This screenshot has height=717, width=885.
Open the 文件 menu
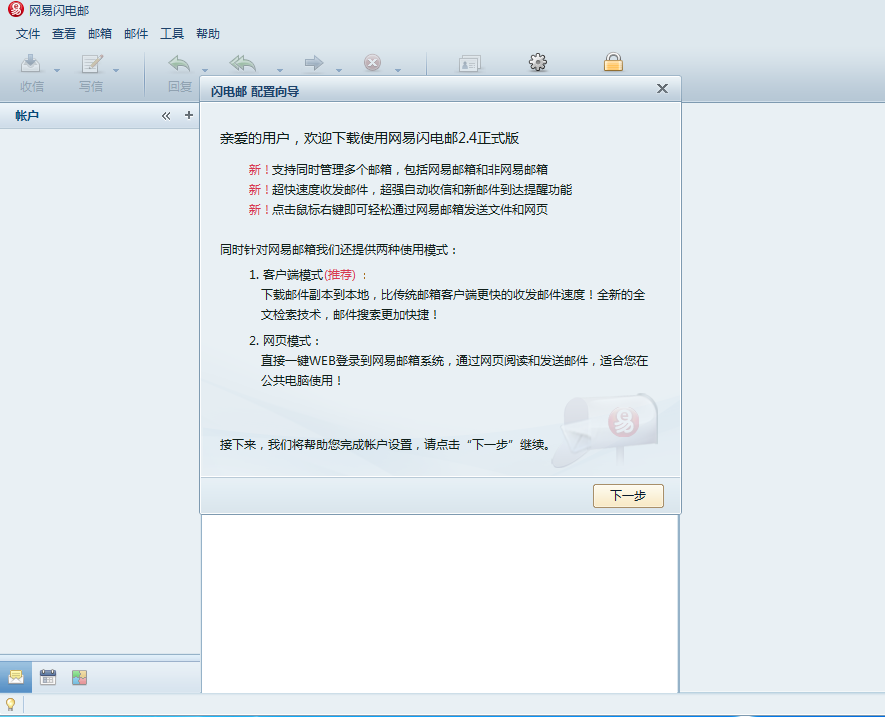[28, 33]
